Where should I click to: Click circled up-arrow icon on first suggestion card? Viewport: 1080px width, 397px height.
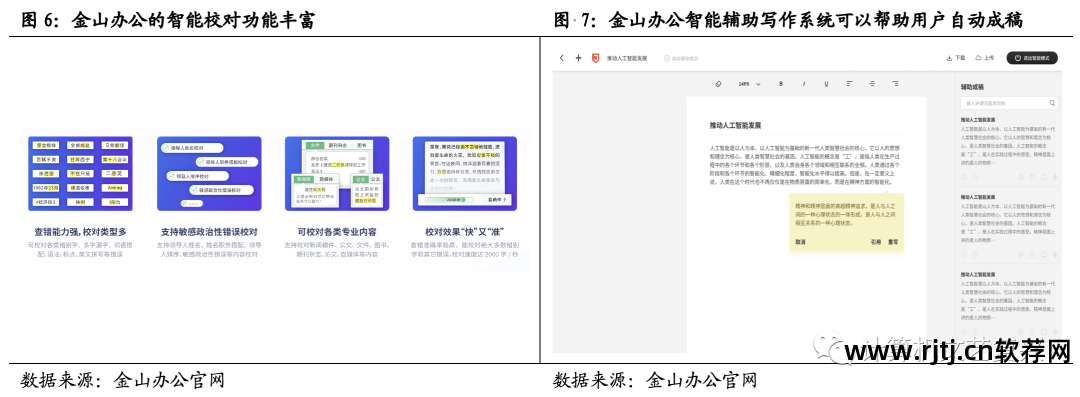975,177
